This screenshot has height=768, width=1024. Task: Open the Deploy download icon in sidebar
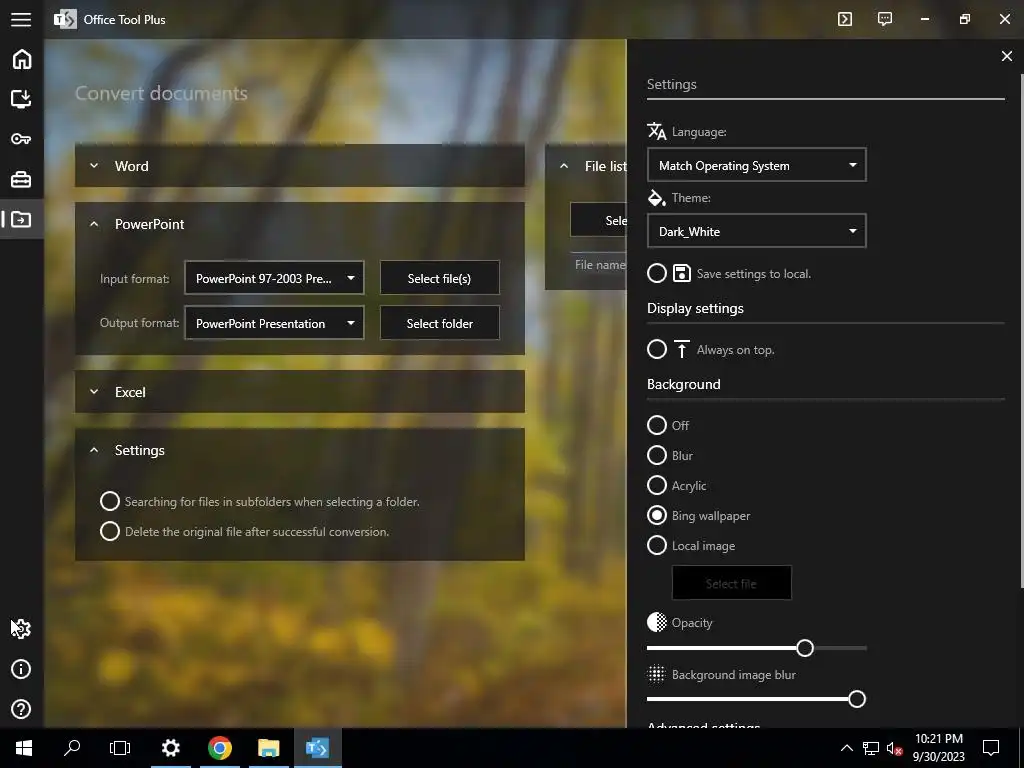22,99
